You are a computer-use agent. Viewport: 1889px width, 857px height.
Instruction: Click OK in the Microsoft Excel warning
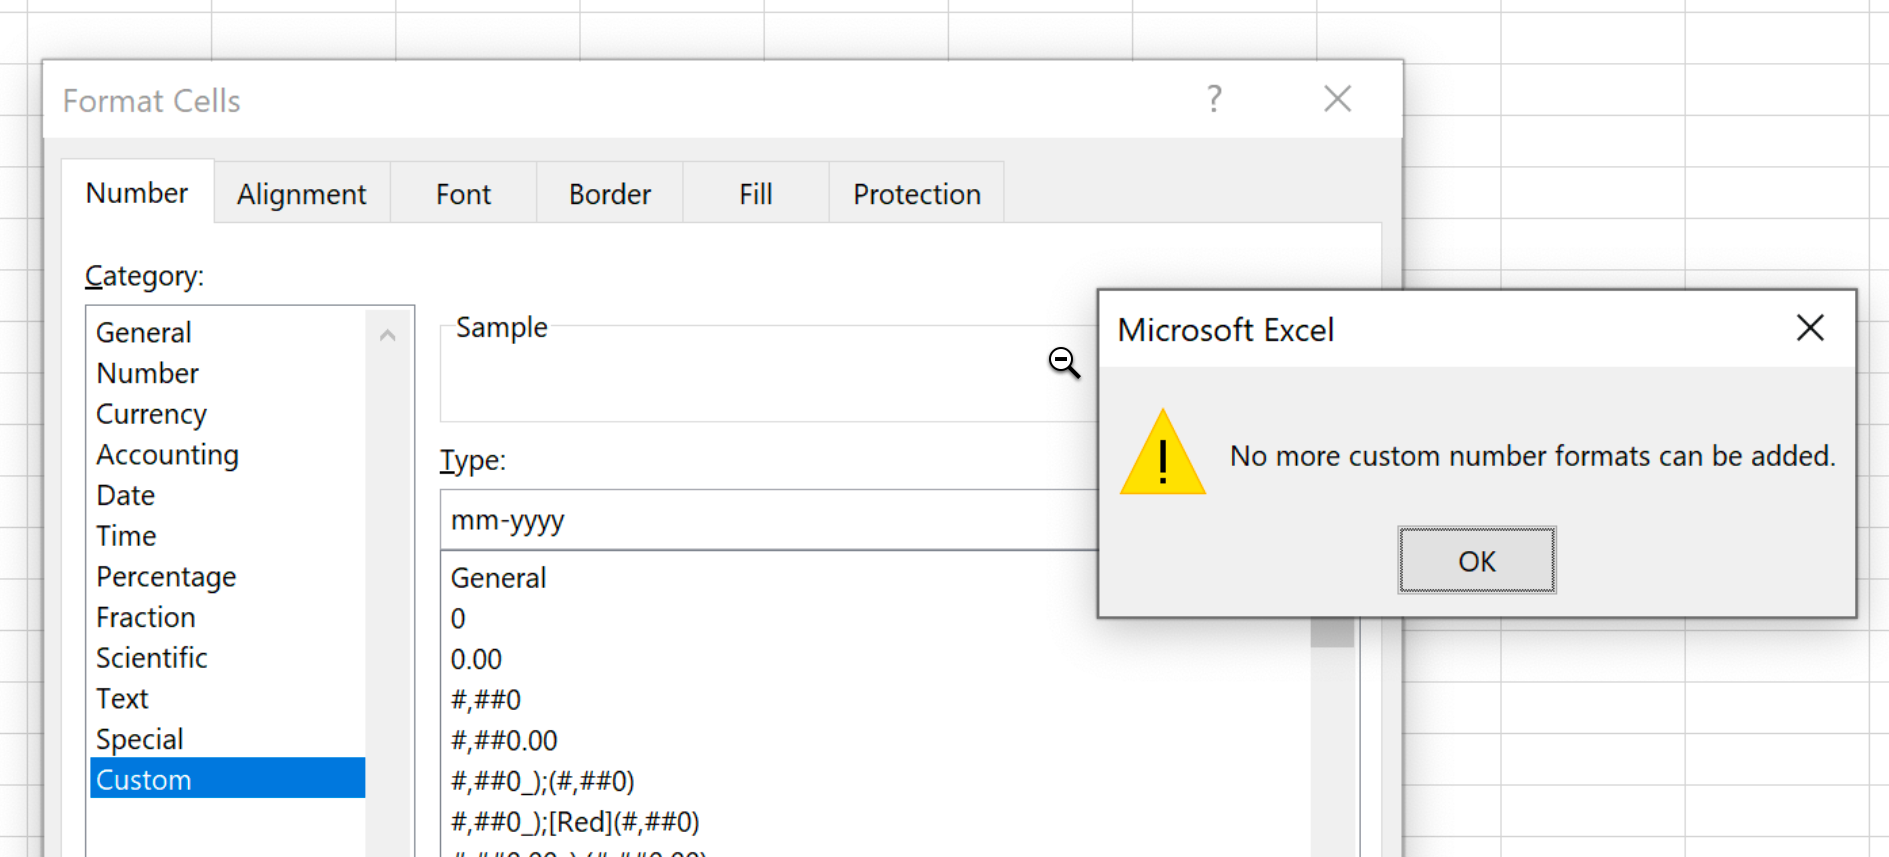pyautogui.click(x=1477, y=560)
